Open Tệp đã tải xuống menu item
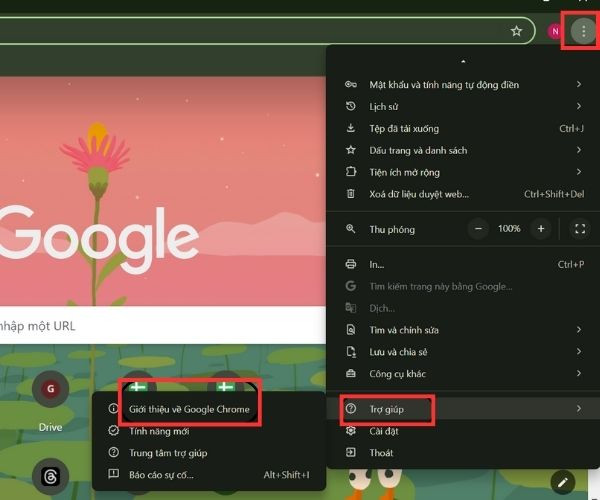 [463, 128]
